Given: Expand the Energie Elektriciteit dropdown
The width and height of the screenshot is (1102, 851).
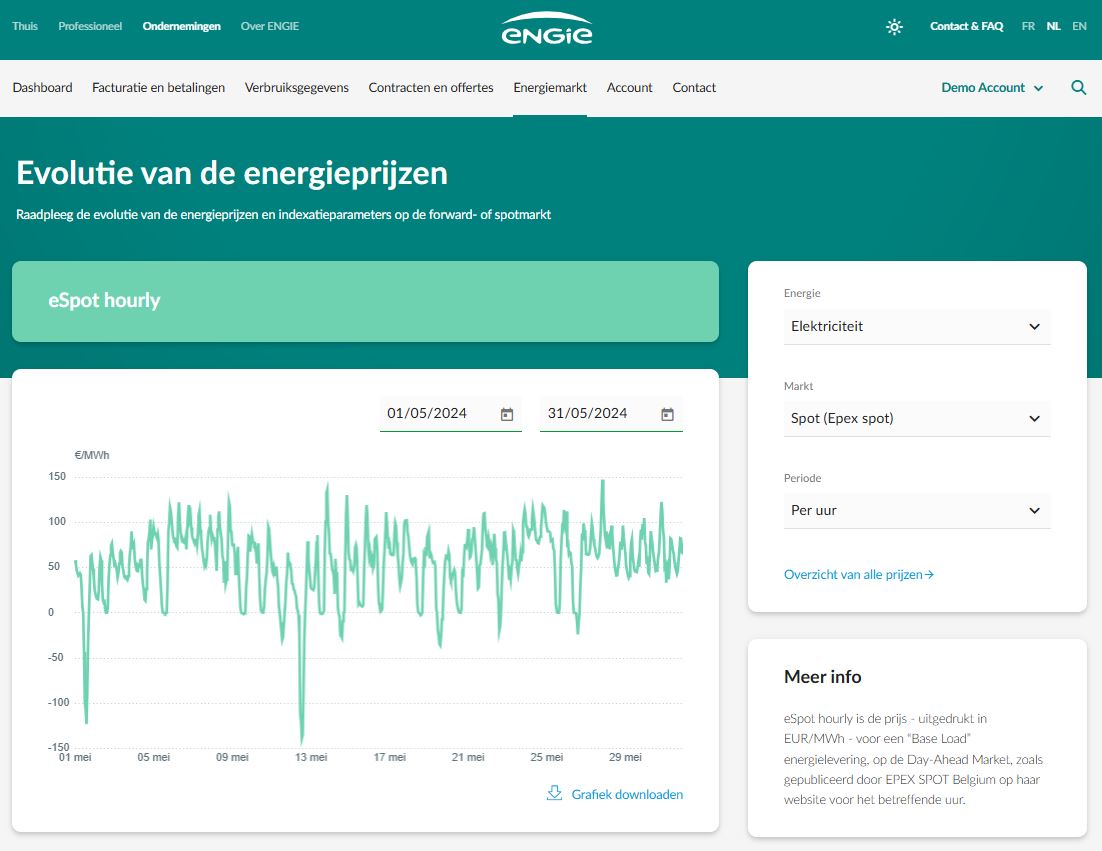Looking at the screenshot, I should [x=916, y=327].
